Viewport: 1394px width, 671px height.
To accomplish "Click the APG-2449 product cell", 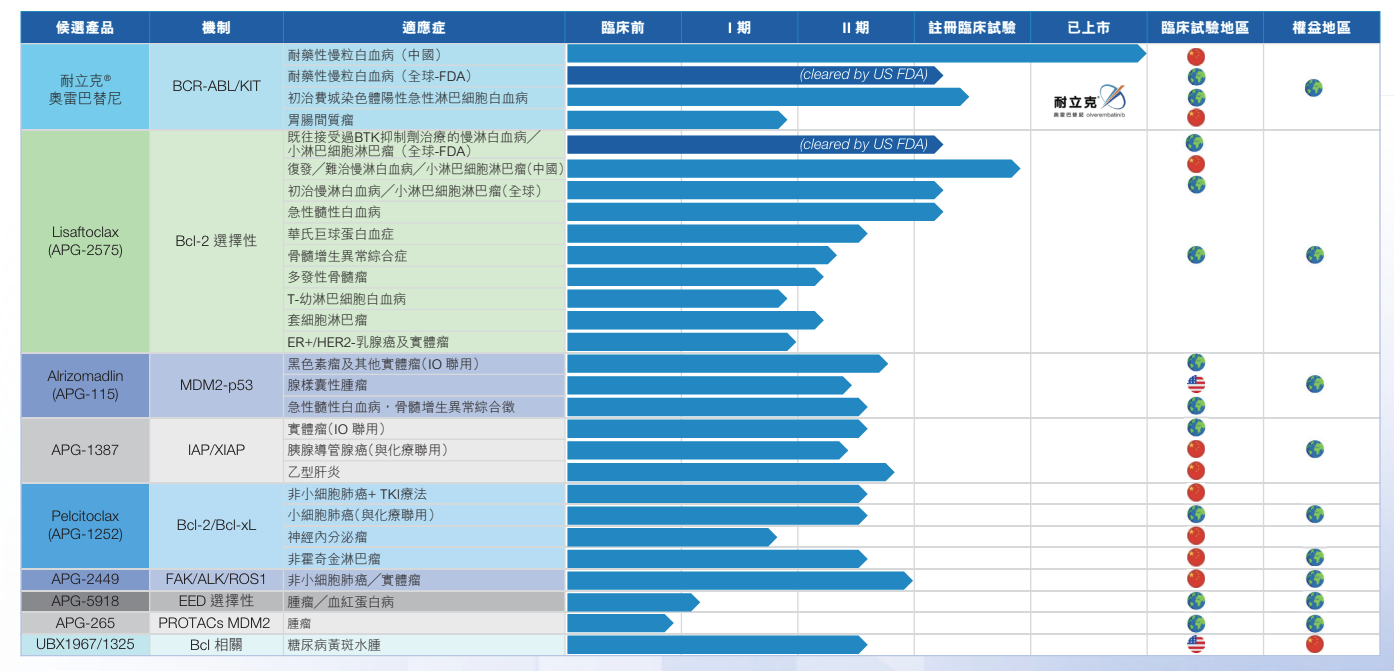I will [85, 579].
